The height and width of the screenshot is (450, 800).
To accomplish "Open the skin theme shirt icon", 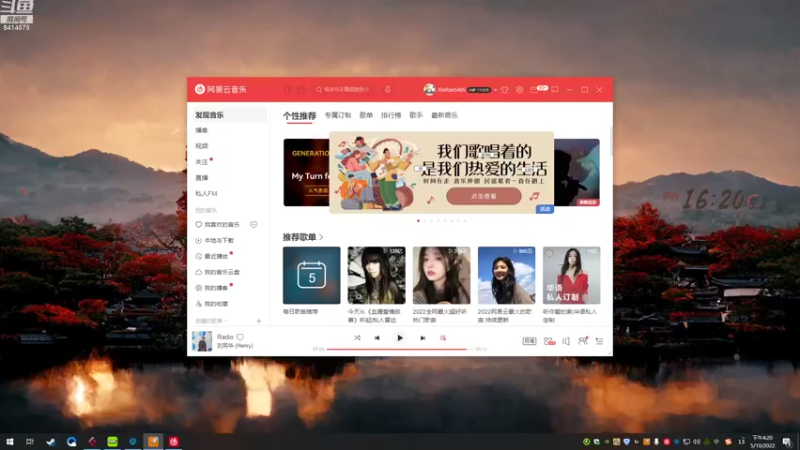I will pos(505,90).
